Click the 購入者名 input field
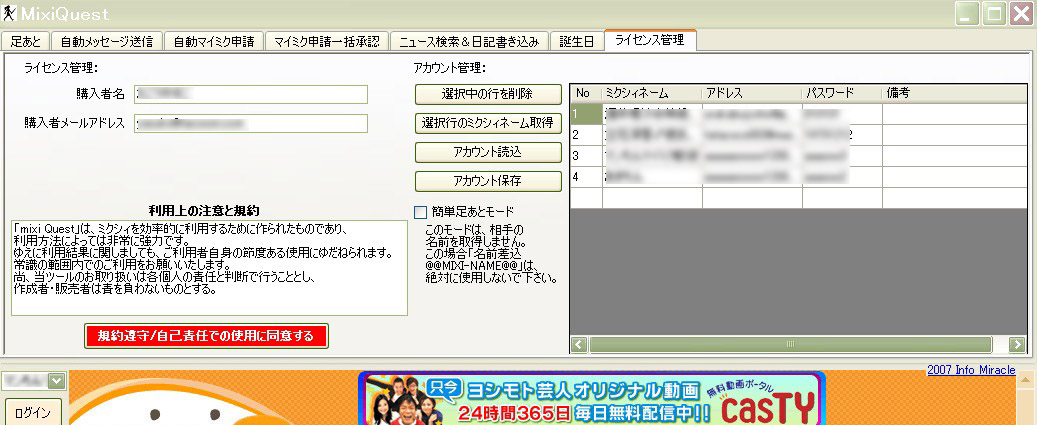 click(x=251, y=95)
